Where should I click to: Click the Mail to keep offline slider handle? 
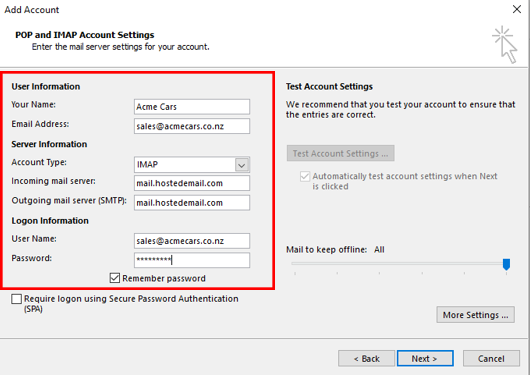[506, 264]
